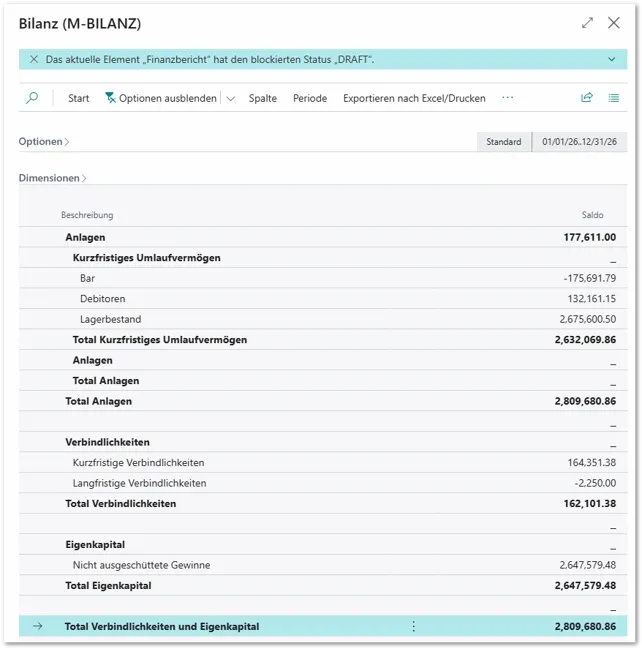
Task: Select Total Kurzfristiges Umlaufvermögen row
Action: pos(323,340)
